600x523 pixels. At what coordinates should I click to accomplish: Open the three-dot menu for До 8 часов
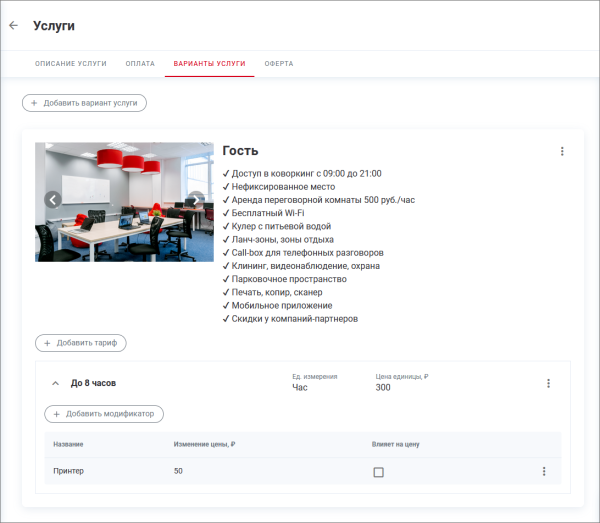pos(548,383)
